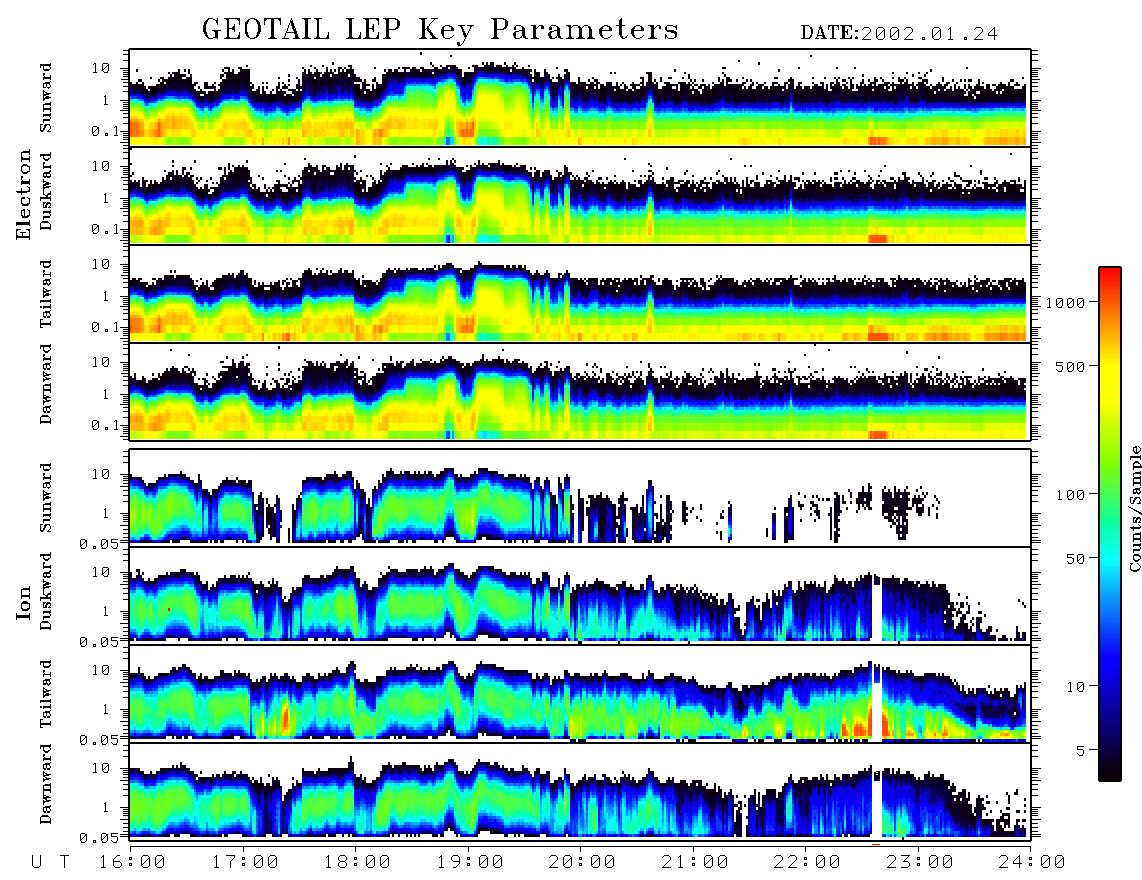Select the Electron Duskward panel label

(46, 191)
